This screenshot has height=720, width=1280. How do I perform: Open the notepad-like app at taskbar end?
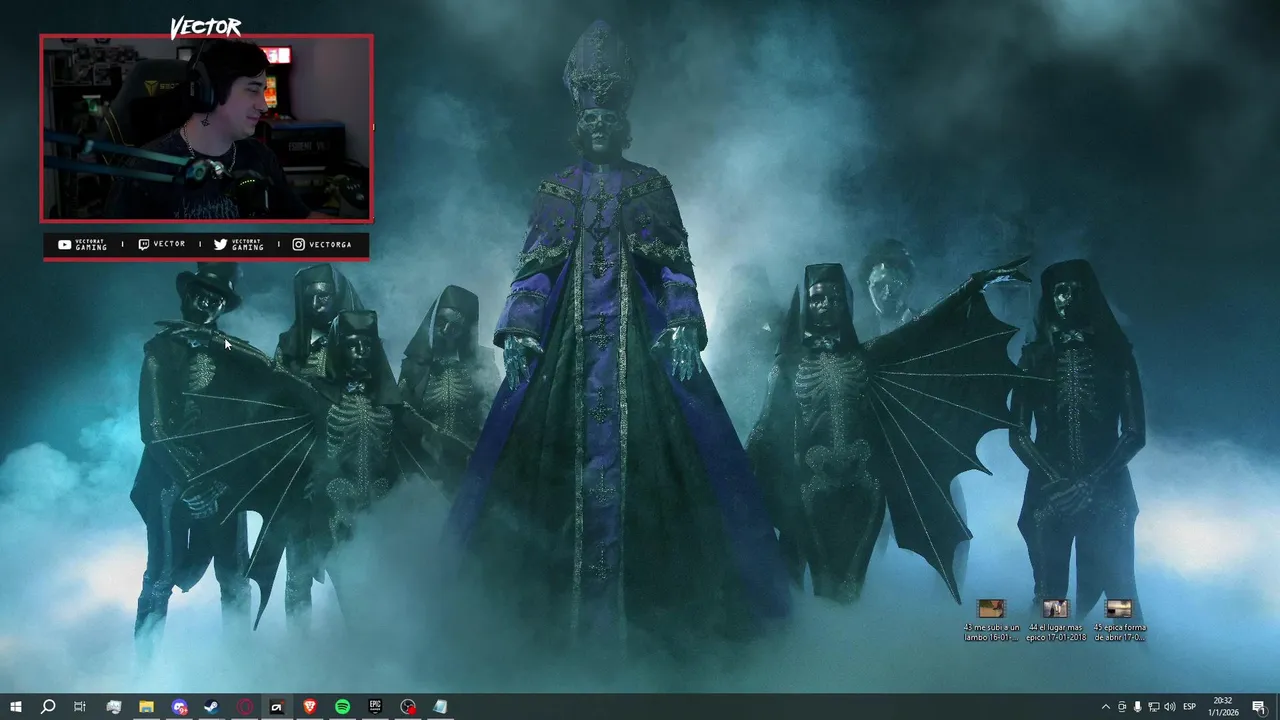pos(440,707)
